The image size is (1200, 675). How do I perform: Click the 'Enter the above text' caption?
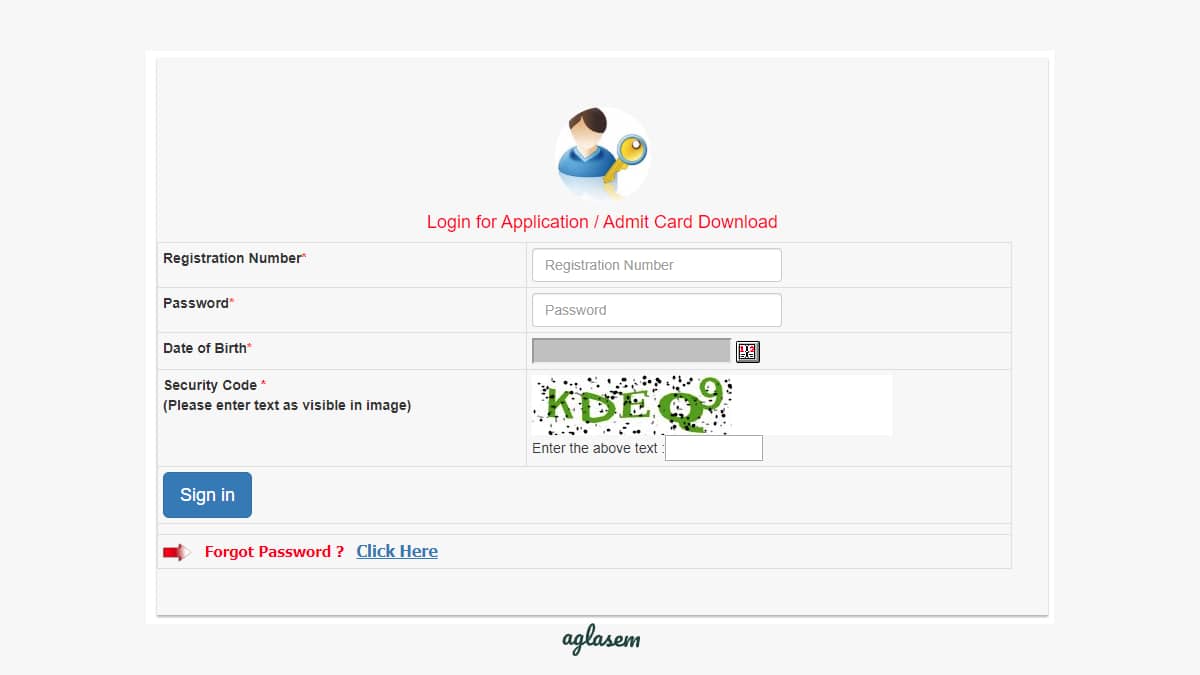(x=597, y=449)
